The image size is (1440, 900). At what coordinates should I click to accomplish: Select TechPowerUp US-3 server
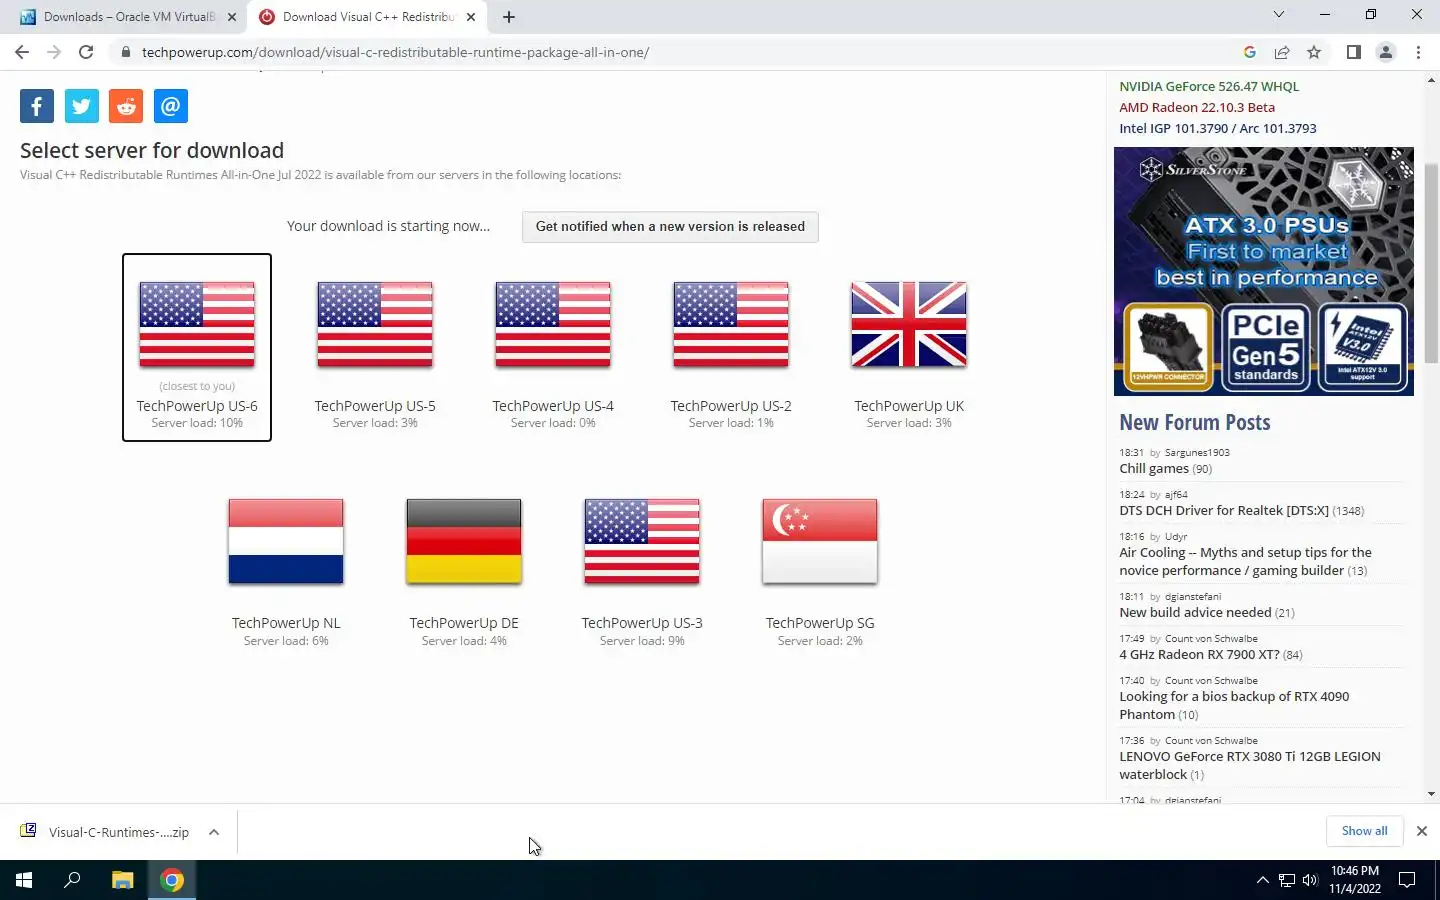[642, 565]
